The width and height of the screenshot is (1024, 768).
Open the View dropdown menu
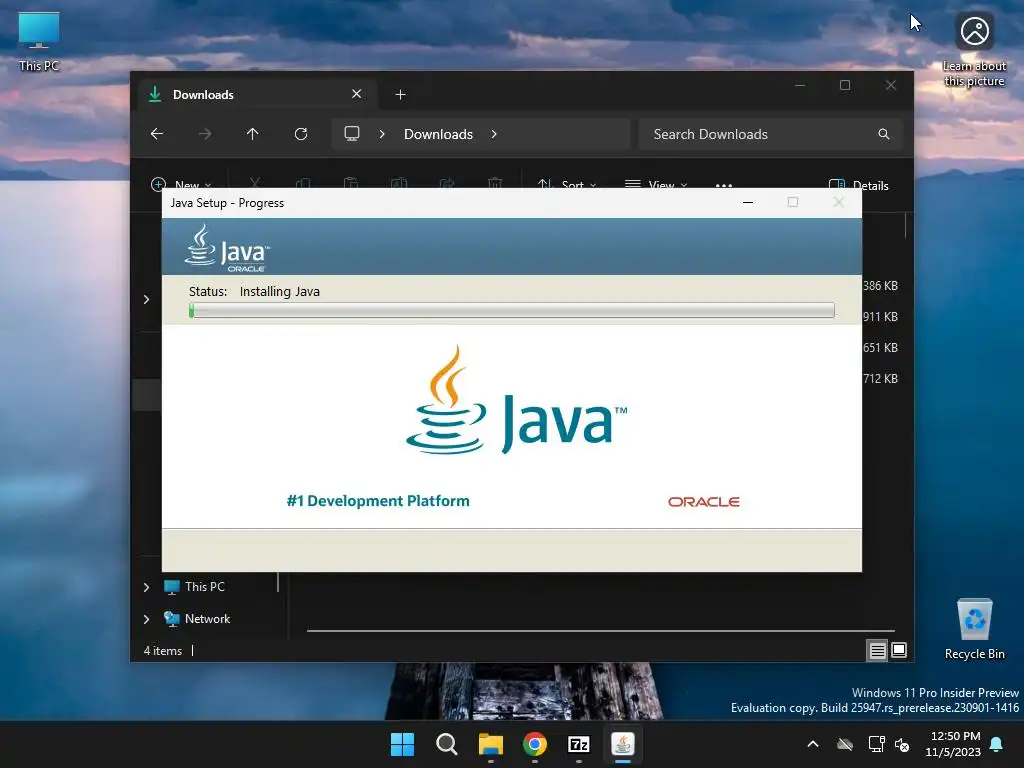coord(656,185)
